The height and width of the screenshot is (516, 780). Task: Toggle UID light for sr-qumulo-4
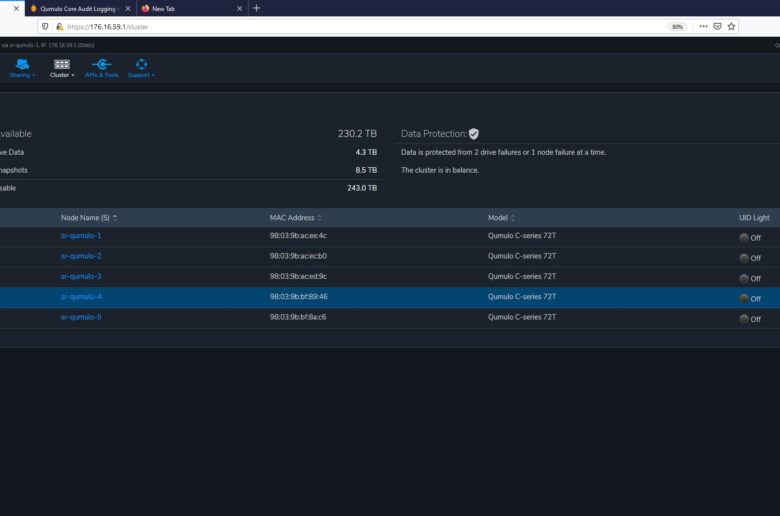point(744,299)
